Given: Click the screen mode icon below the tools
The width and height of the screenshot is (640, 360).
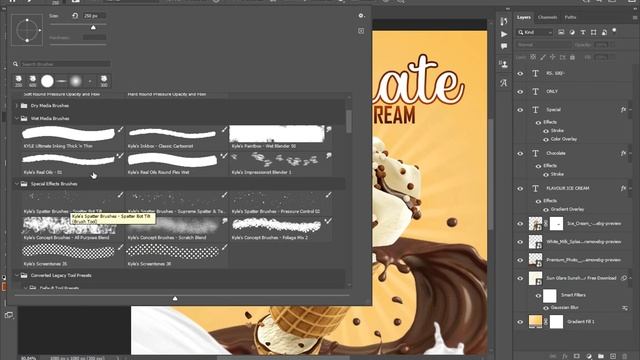Looking at the screenshot, I should 9,315.
